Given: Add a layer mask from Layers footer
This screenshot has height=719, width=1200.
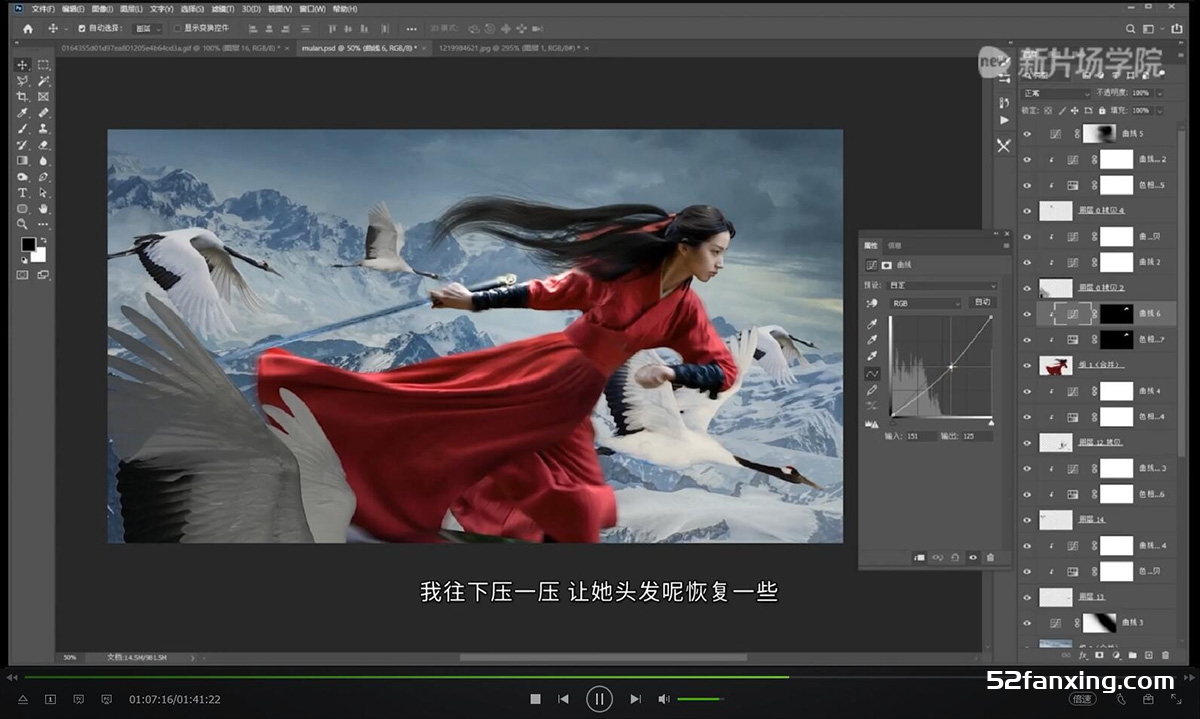Looking at the screenshot, I should (x=1099, y=656).
